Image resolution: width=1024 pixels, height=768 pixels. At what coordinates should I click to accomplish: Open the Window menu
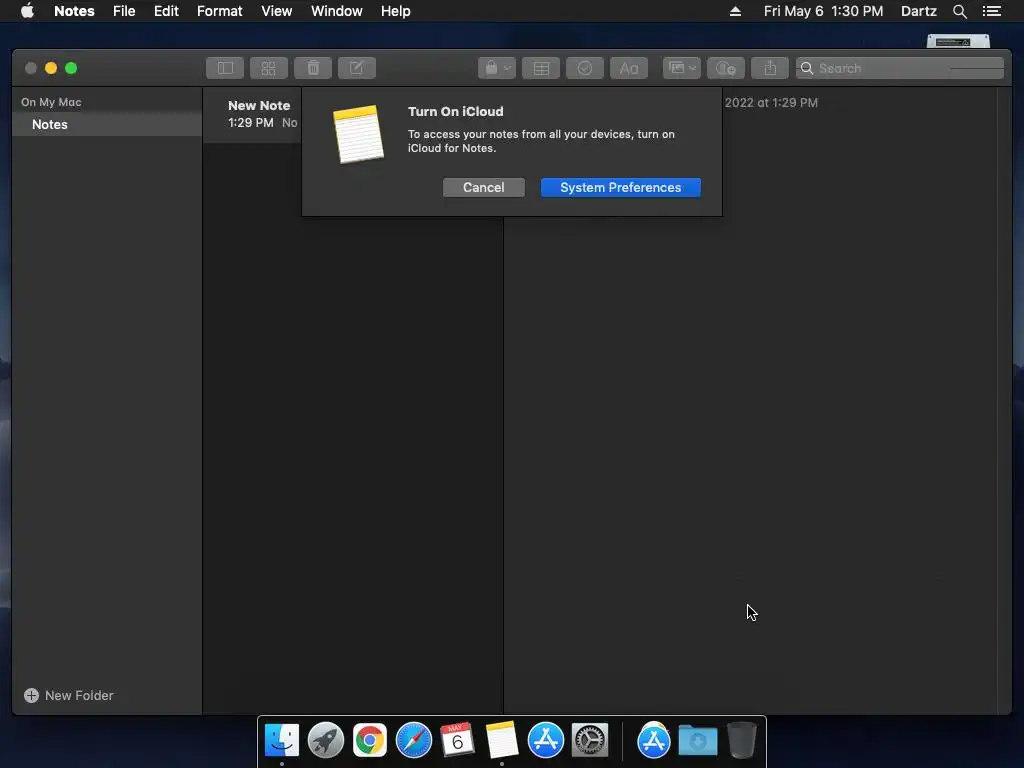tap(336, 11)
